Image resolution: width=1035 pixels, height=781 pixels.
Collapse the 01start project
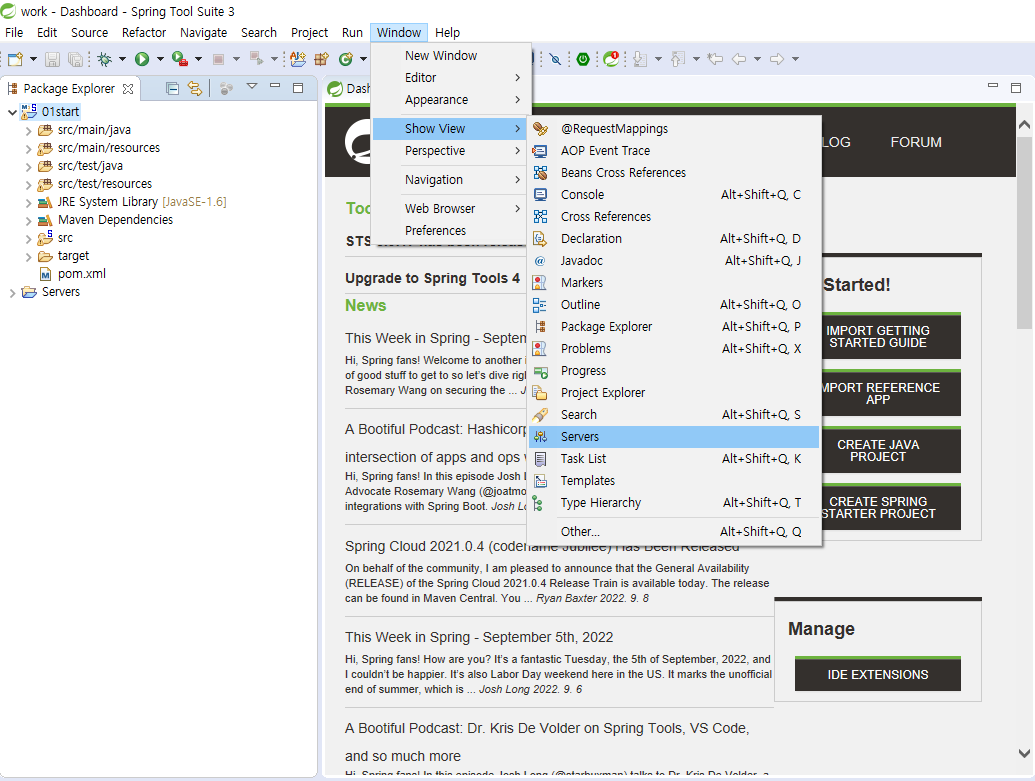pyautogui.click(x=12, y=112)
